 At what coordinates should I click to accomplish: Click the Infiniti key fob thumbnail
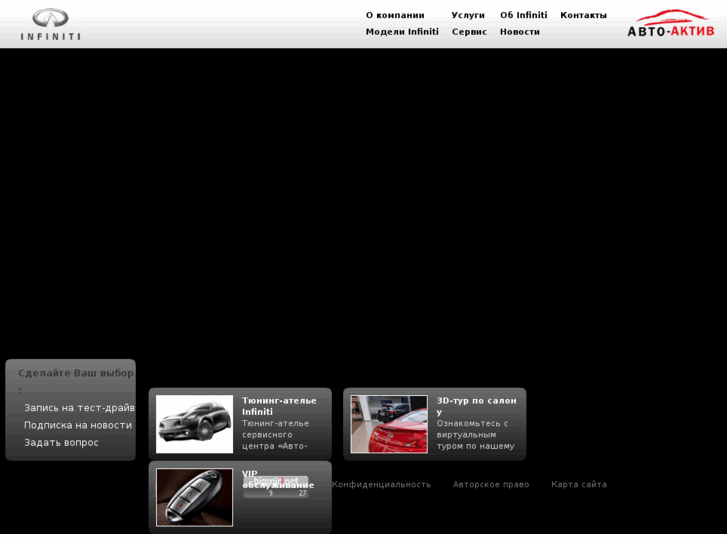[x=194, y=497]
